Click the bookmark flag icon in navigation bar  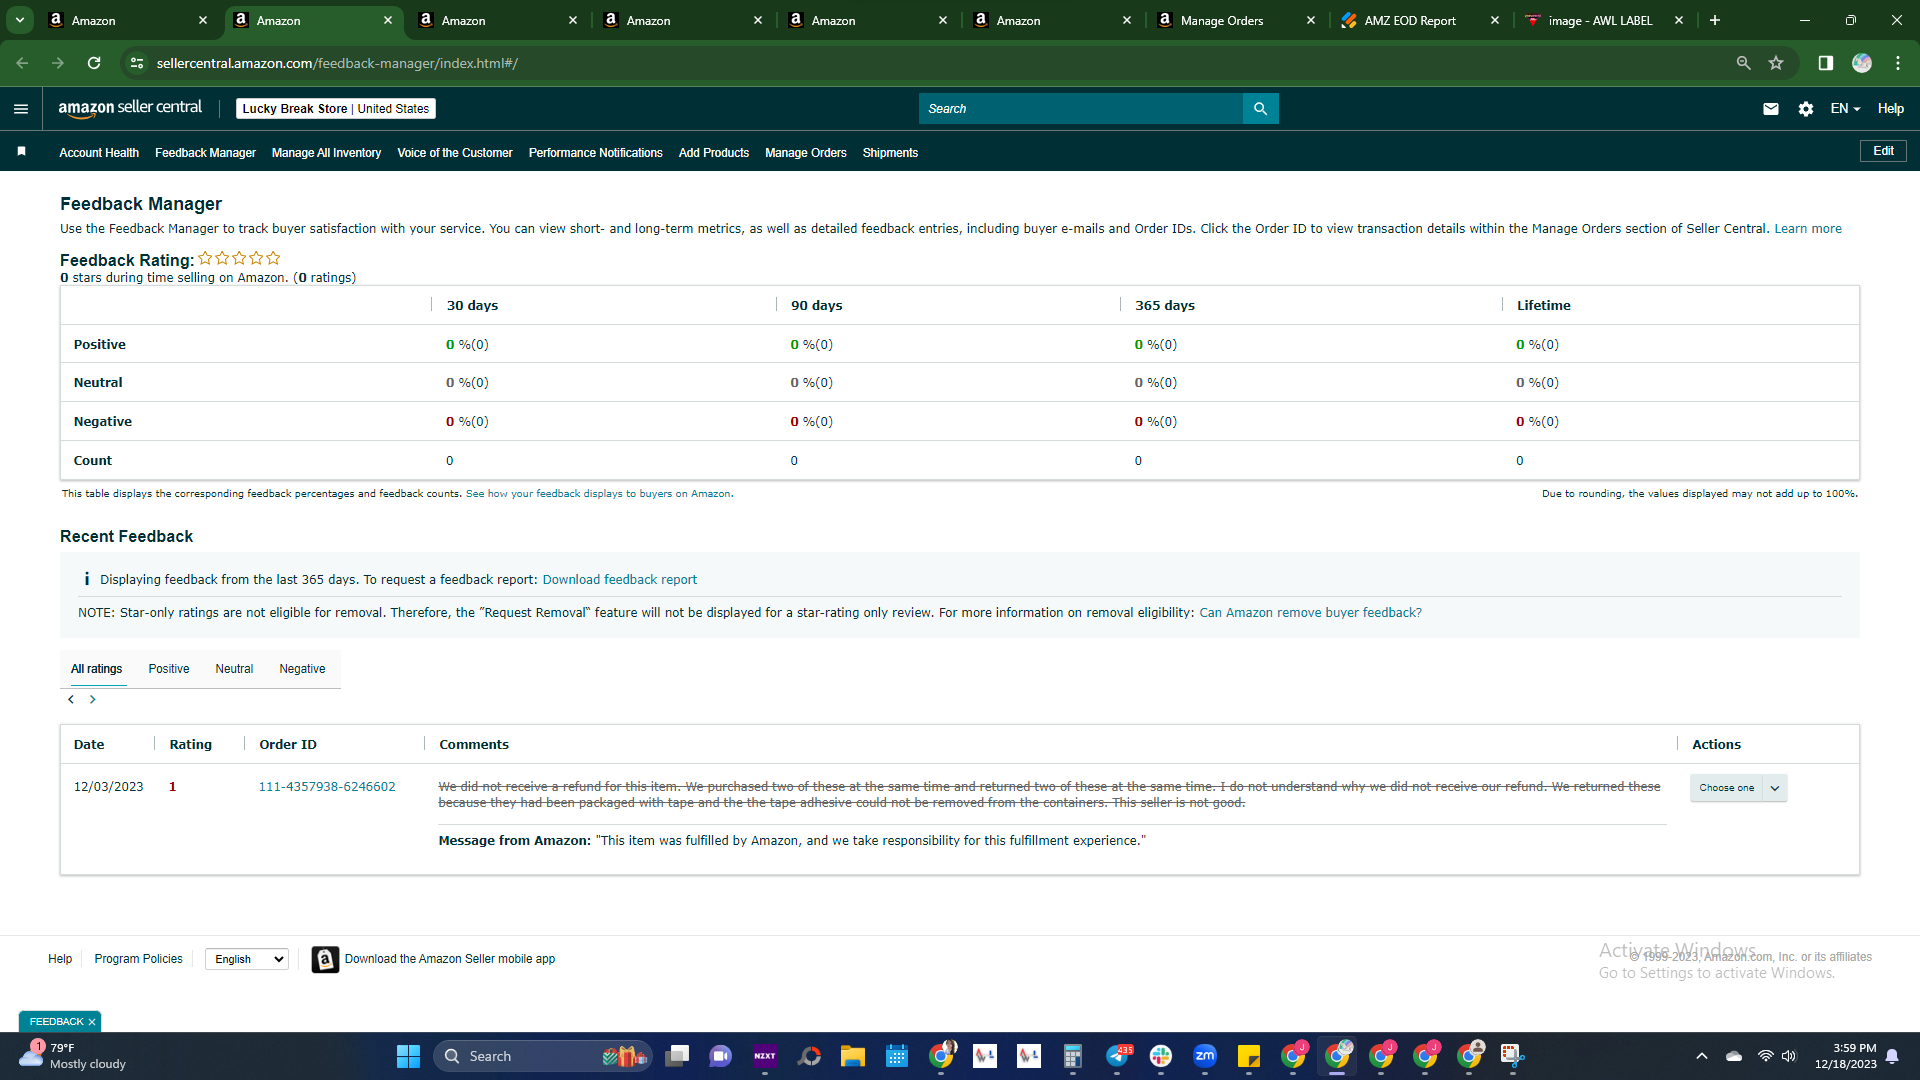22,152
